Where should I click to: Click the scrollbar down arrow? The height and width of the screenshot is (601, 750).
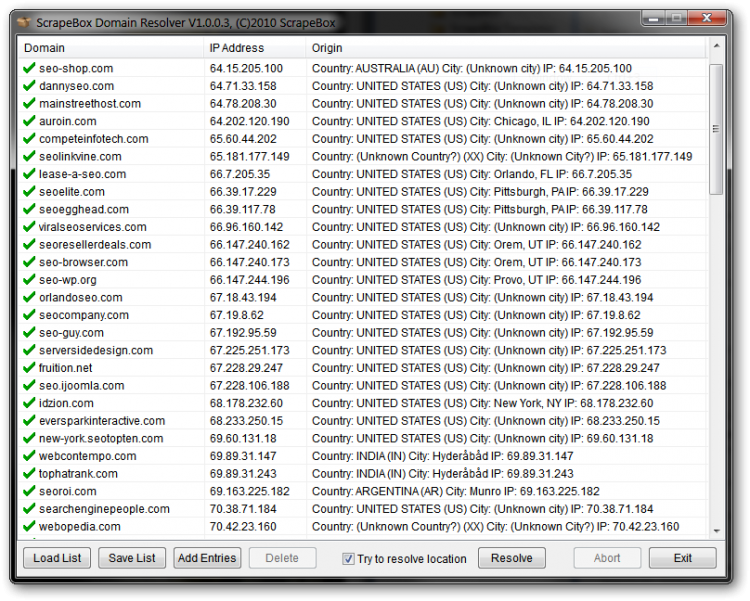pos(716,531)
